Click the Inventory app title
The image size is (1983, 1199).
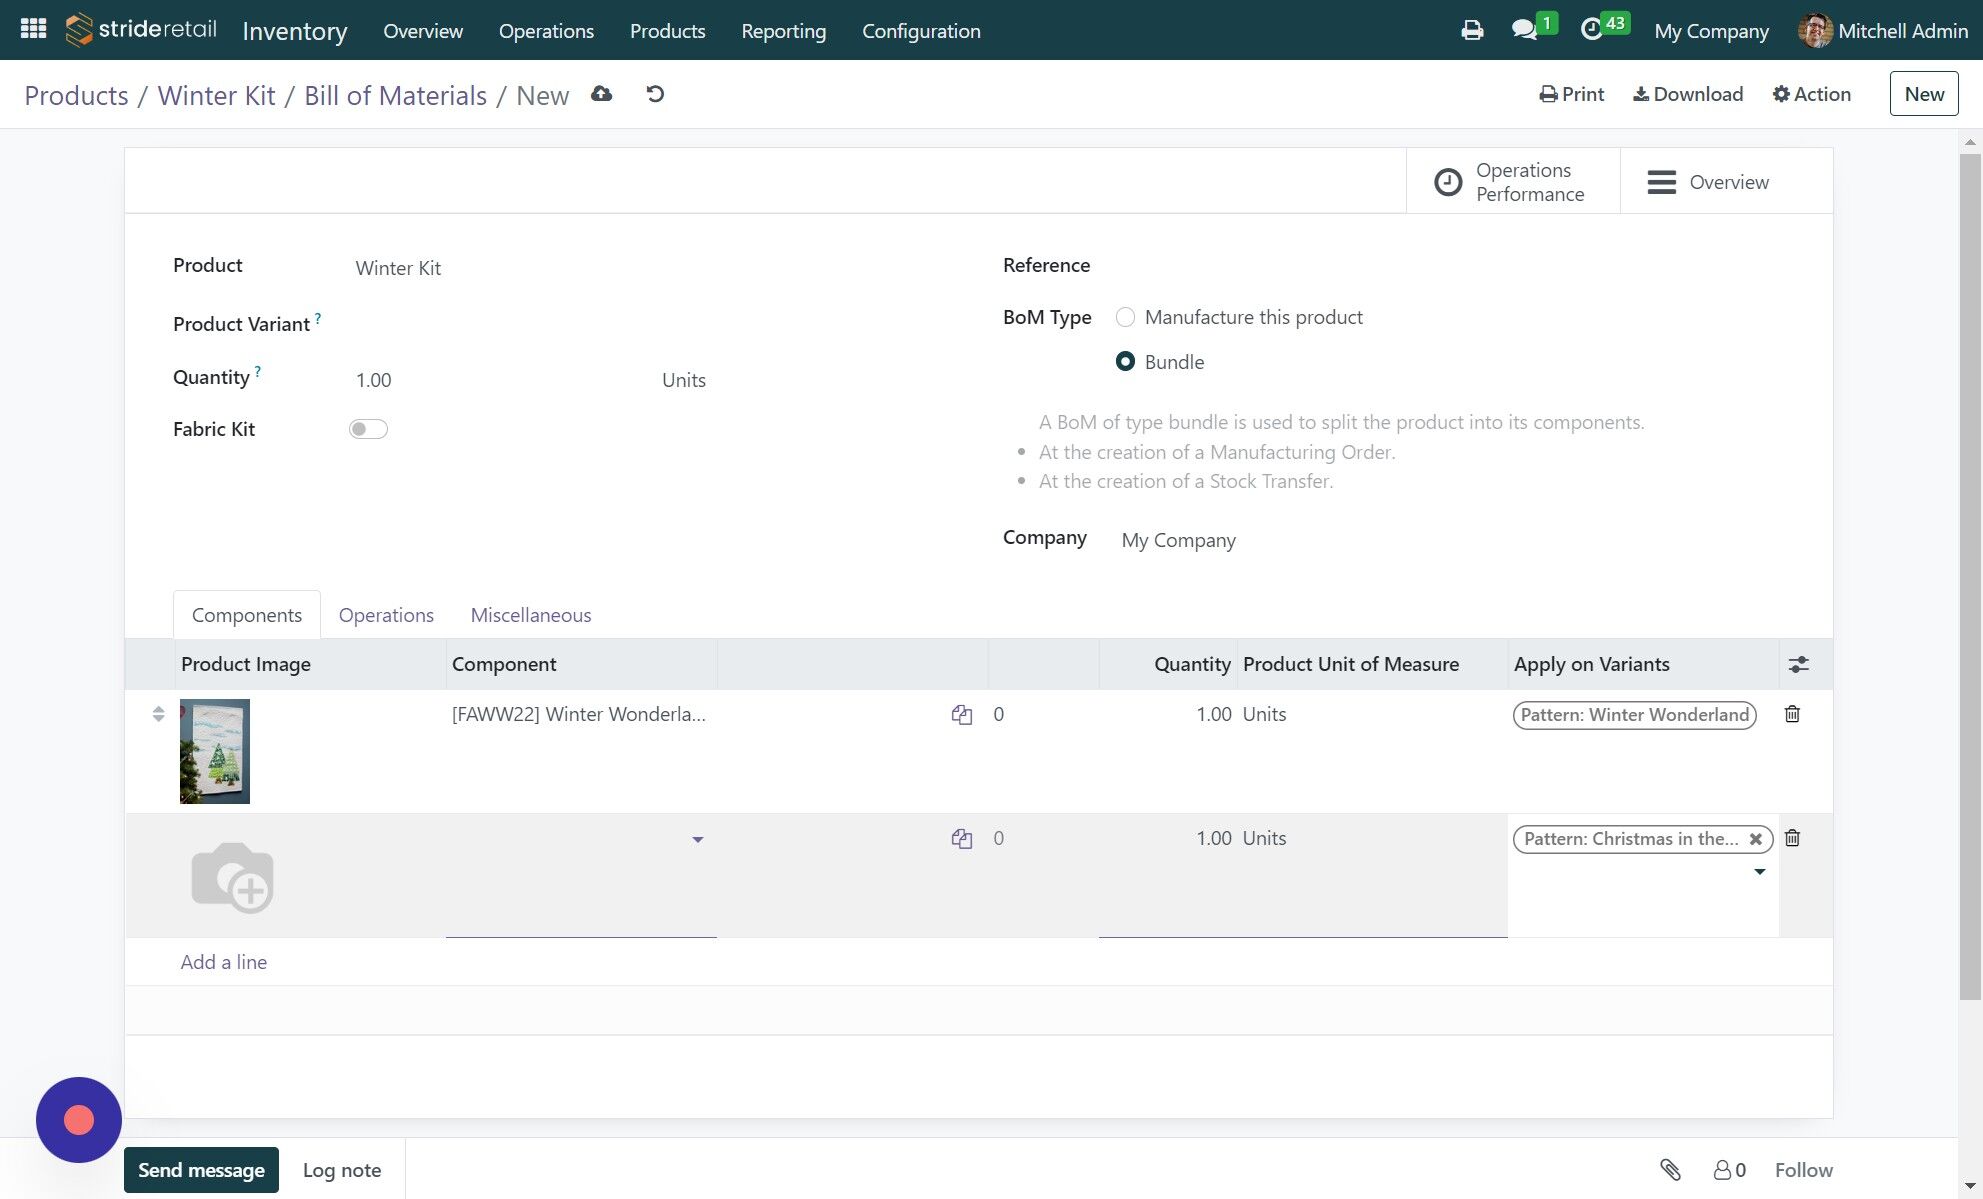tap(295, 31)
